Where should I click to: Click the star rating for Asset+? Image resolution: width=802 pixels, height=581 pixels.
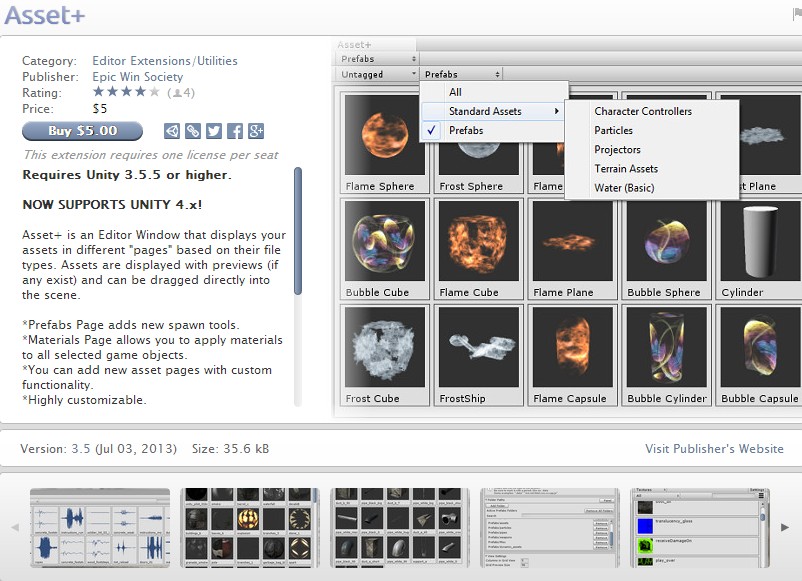click(126, 92)
